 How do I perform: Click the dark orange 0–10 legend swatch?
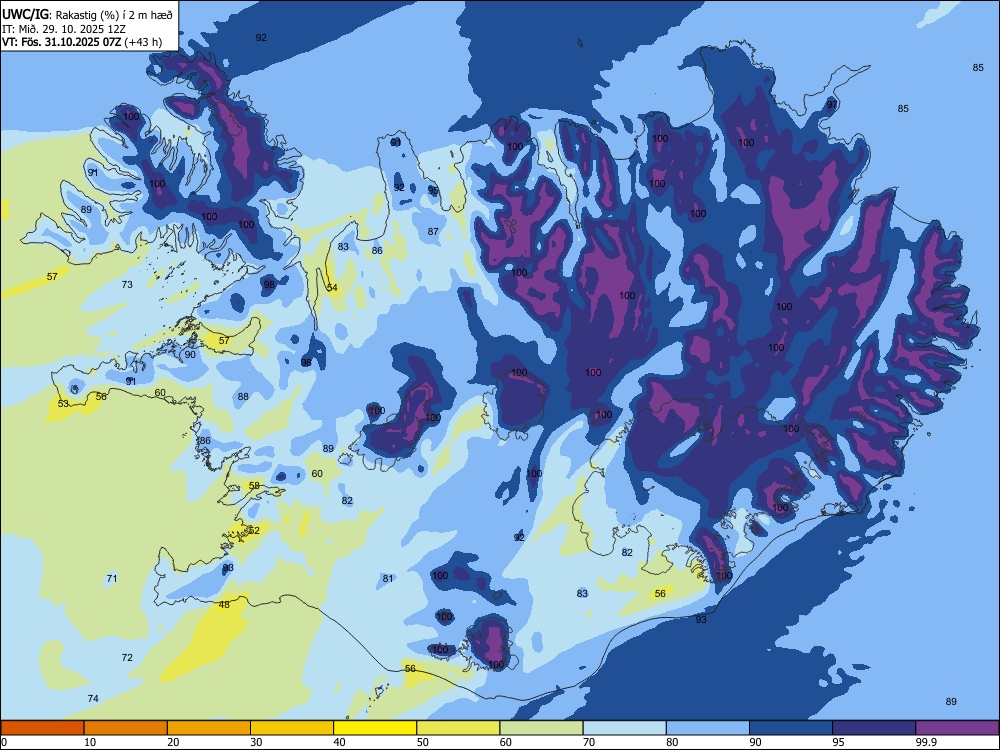(x=42, y=728)
